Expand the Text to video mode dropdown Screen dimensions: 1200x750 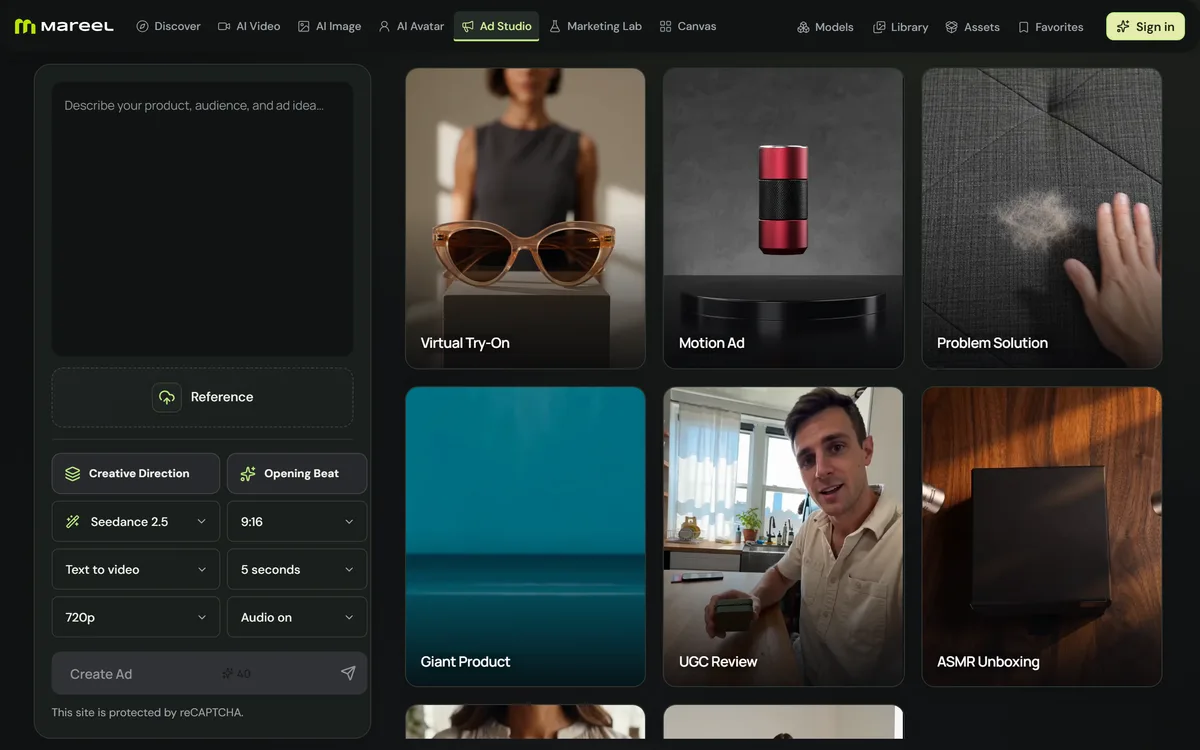click(136, 570)
